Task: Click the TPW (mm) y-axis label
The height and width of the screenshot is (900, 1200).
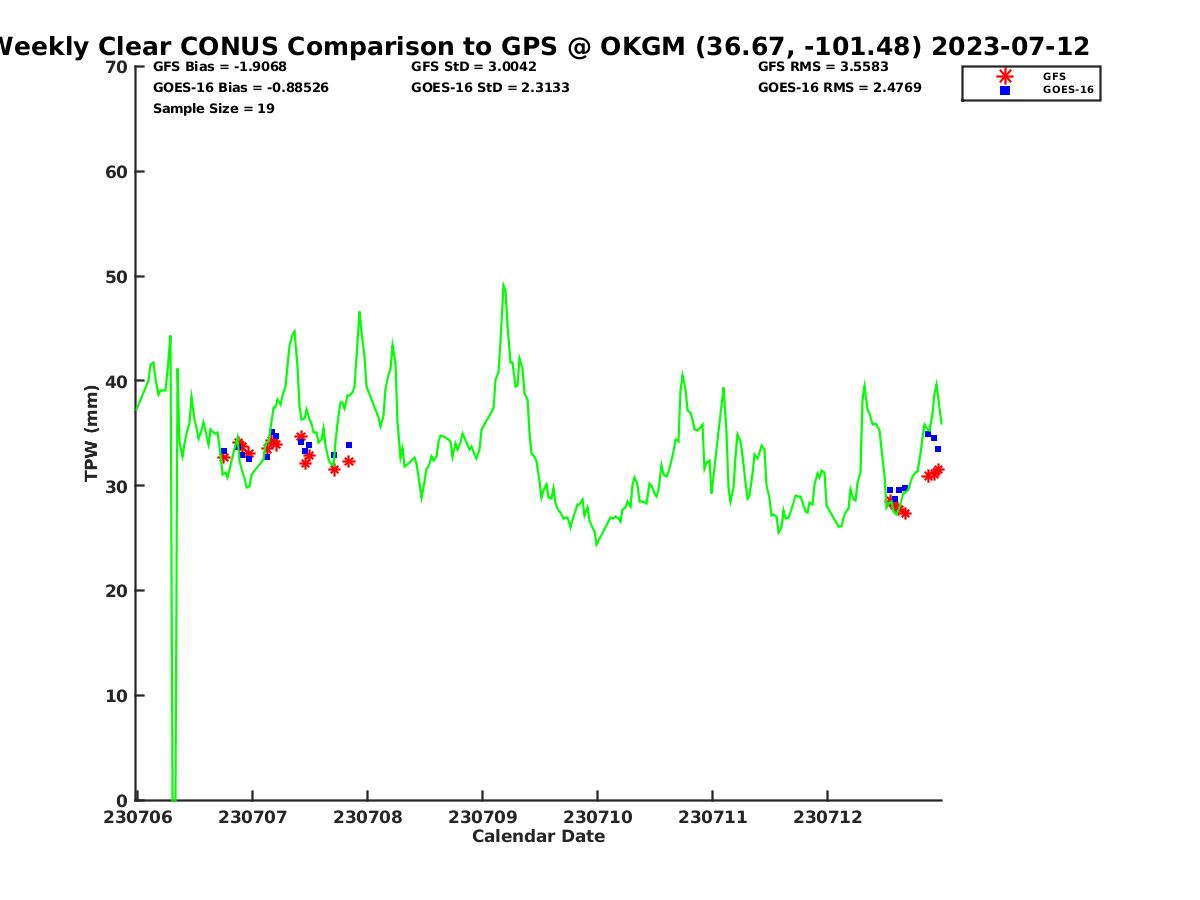Action: 92,433
